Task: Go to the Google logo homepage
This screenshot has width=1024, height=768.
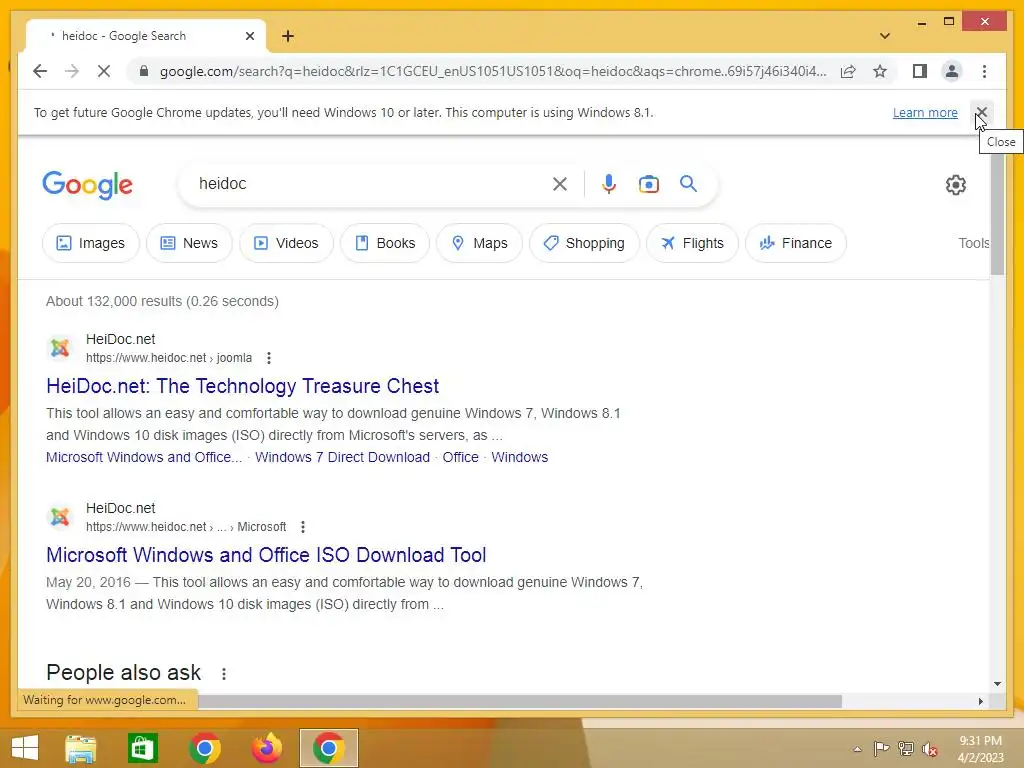Action: coord(88,185)
